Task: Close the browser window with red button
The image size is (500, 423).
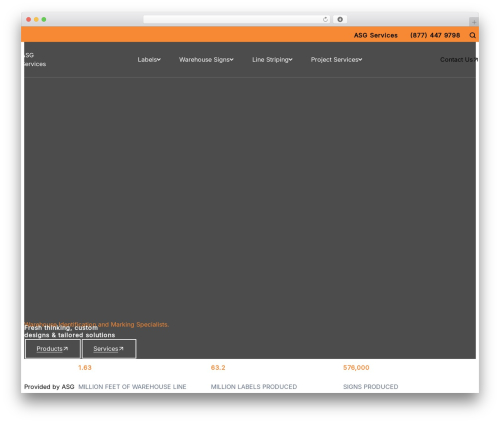Action: [29, 19]
